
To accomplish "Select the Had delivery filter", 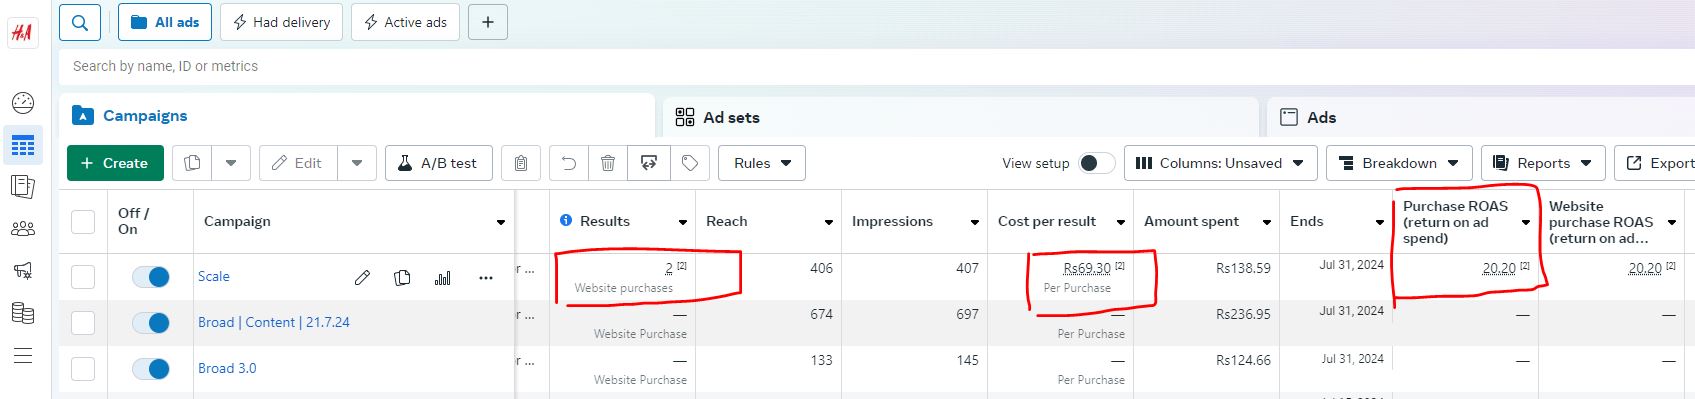I will 281,22.
